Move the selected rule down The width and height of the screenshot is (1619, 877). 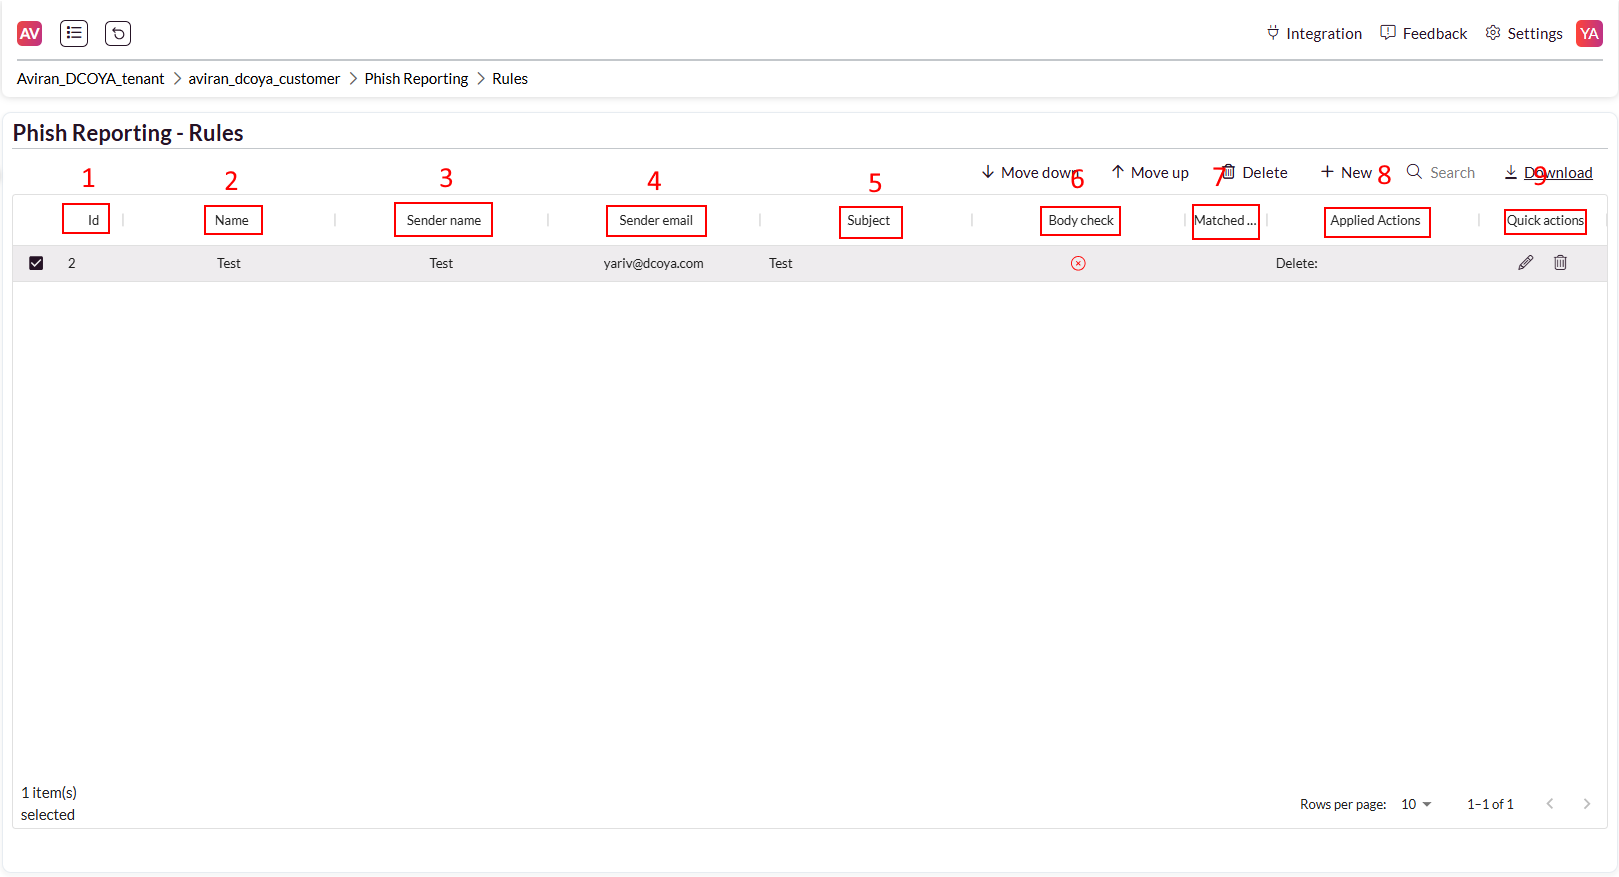click(x=1030, y=172)
